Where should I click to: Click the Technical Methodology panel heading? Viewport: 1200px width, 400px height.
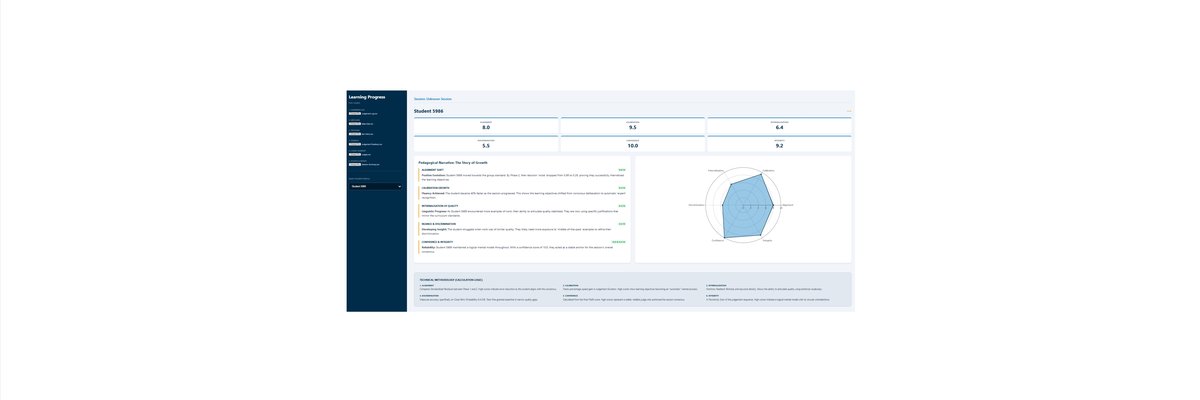451,279
